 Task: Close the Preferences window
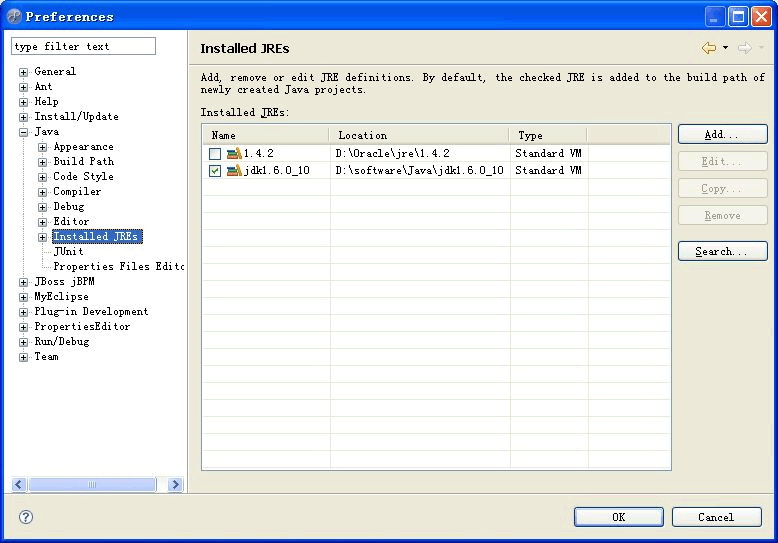(x=761, y=17)
